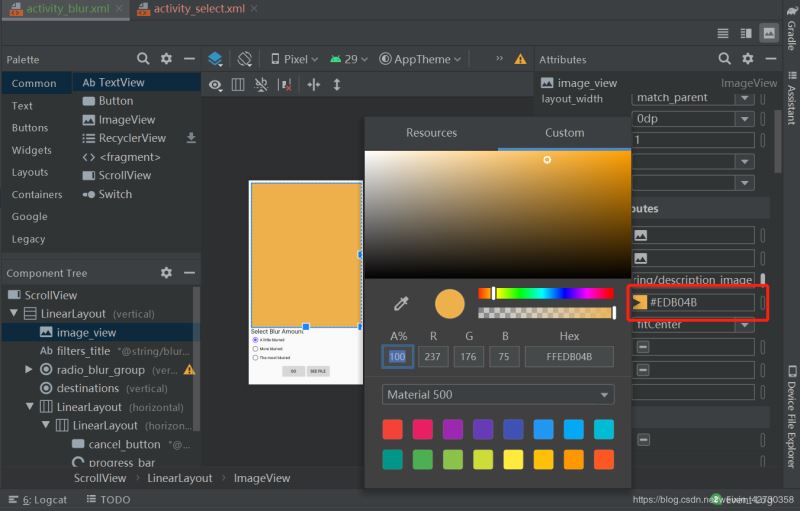Select the Buttons palette category

[30, 128]
